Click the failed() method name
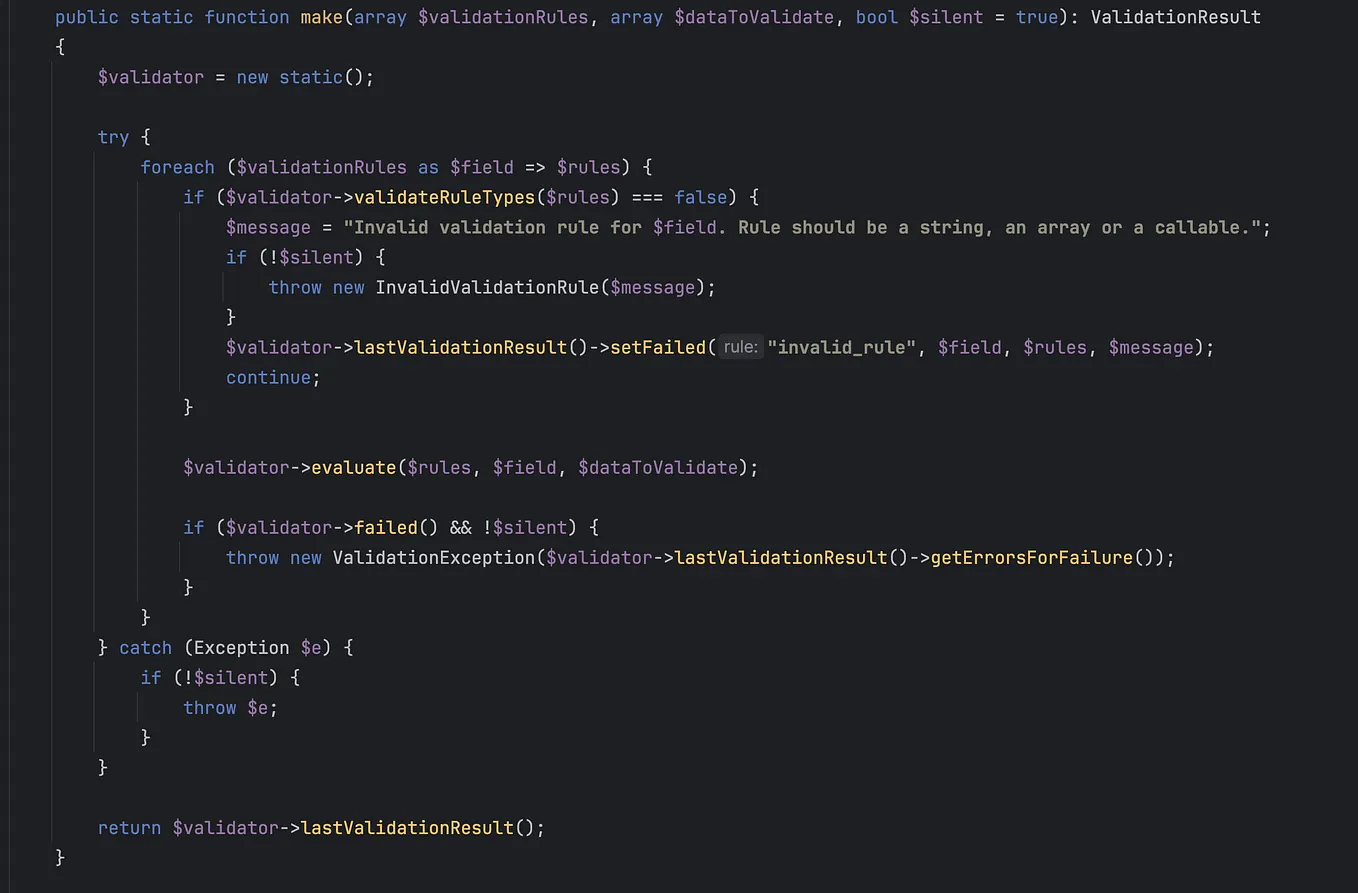This screenshot has width=1358, height=893. [387, 527]
